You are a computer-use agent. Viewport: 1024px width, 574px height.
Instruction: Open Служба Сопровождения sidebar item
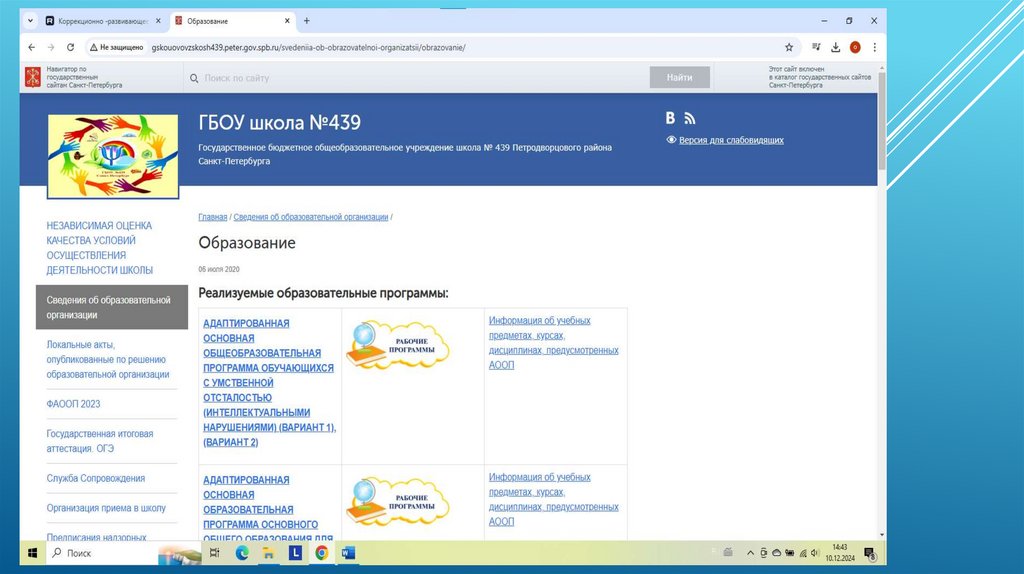(96, 478)
